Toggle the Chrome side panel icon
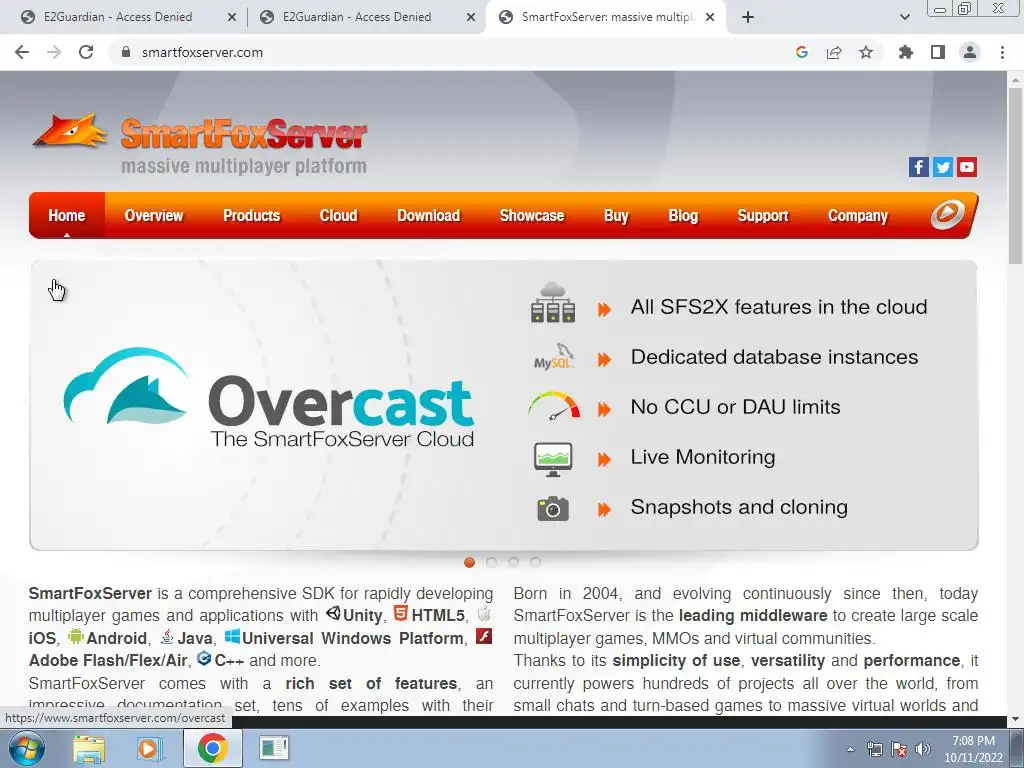 click(938, 52)
